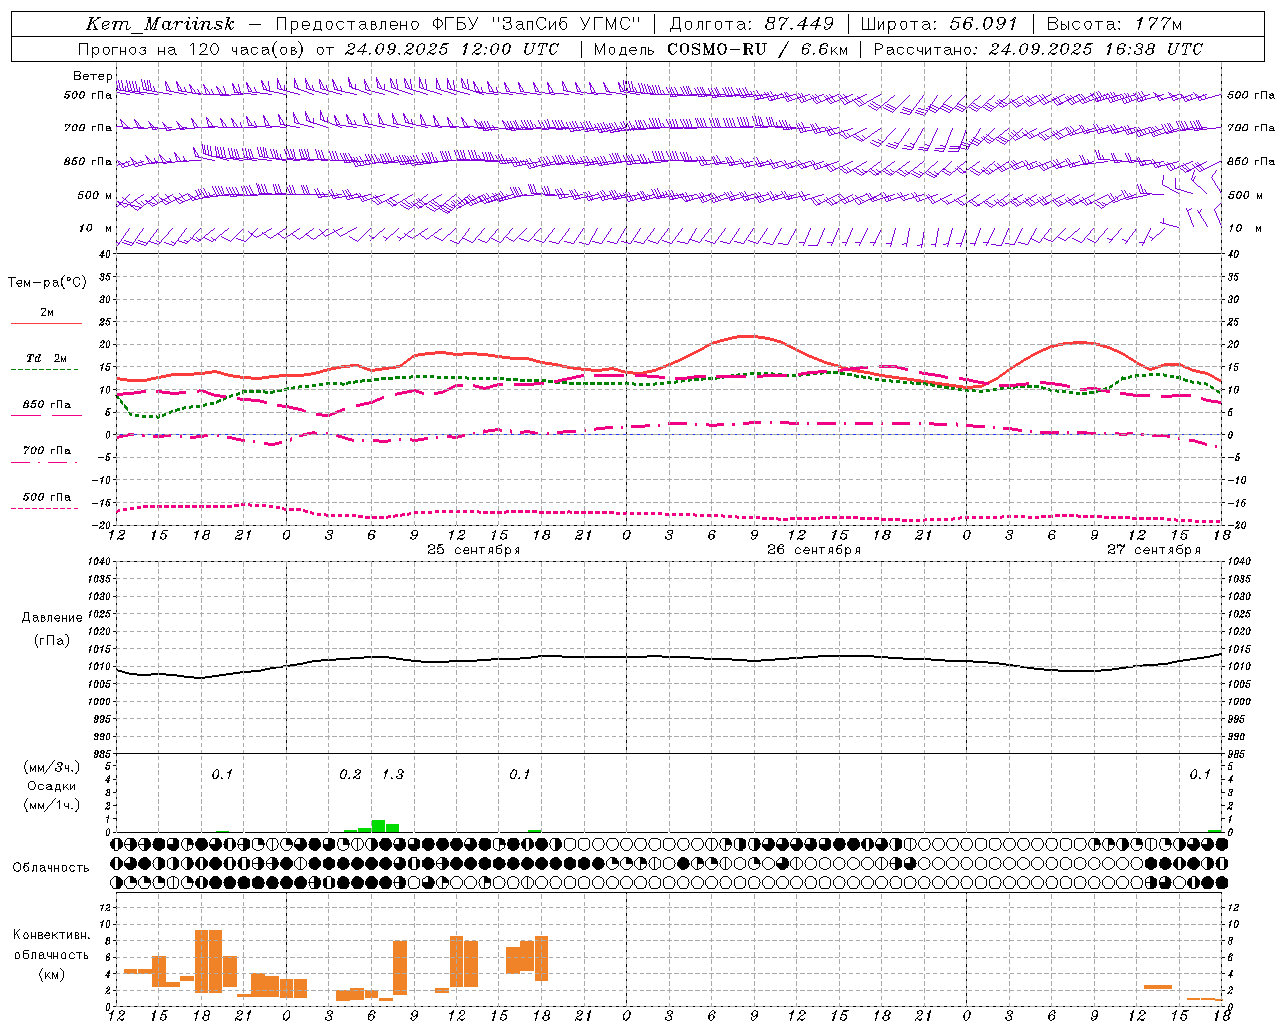This screenshot has height=1024, width=1280.
Task: Select the text 'Долгота: 87.449'
Action: tap(751, 24)
